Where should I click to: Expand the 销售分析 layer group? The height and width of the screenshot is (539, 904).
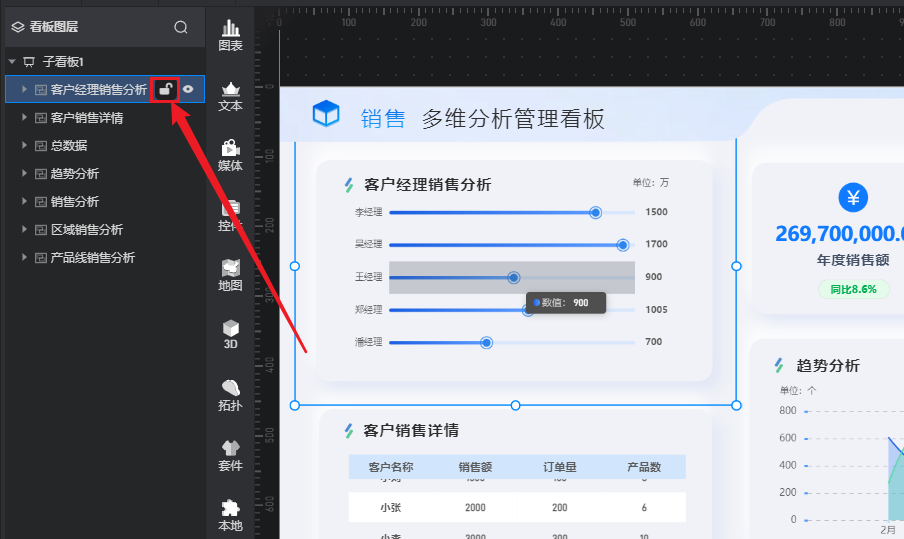click(24, 201)
